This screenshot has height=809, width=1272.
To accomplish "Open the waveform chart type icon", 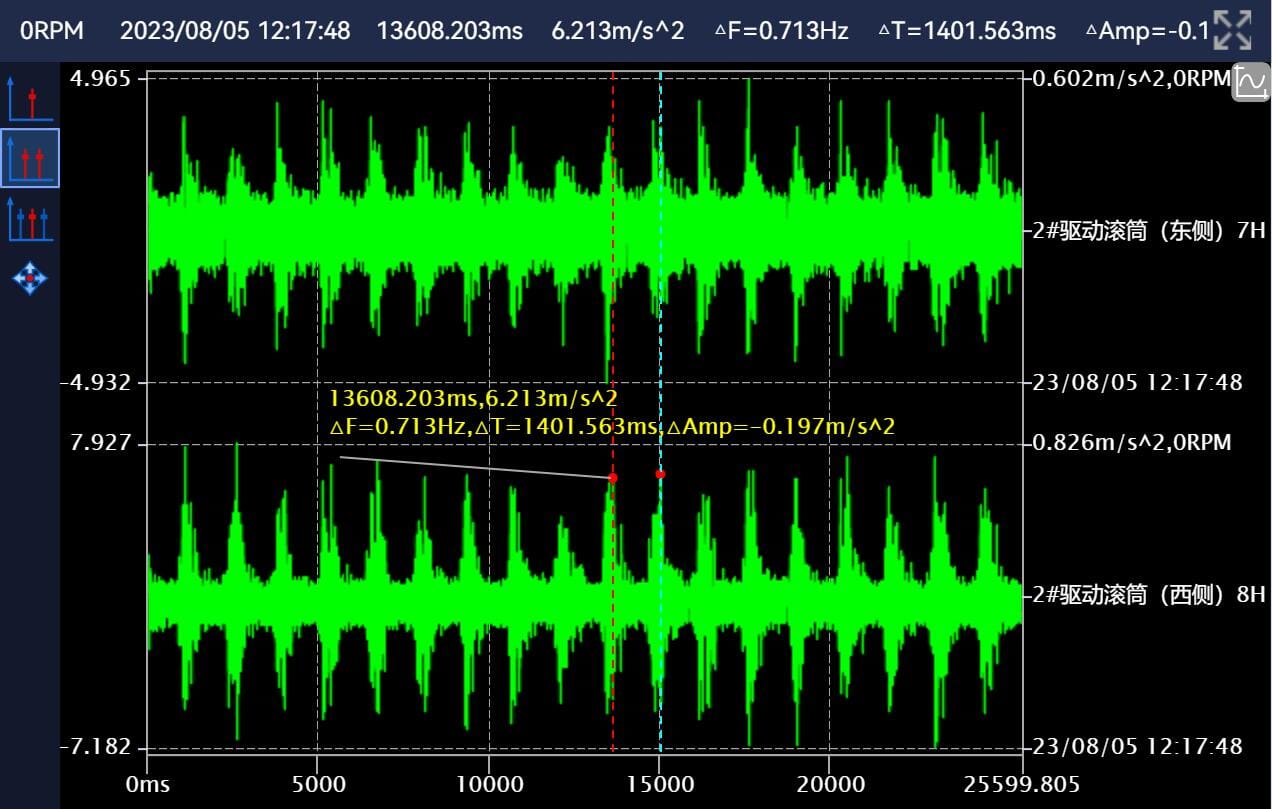I will point(1251,82).
